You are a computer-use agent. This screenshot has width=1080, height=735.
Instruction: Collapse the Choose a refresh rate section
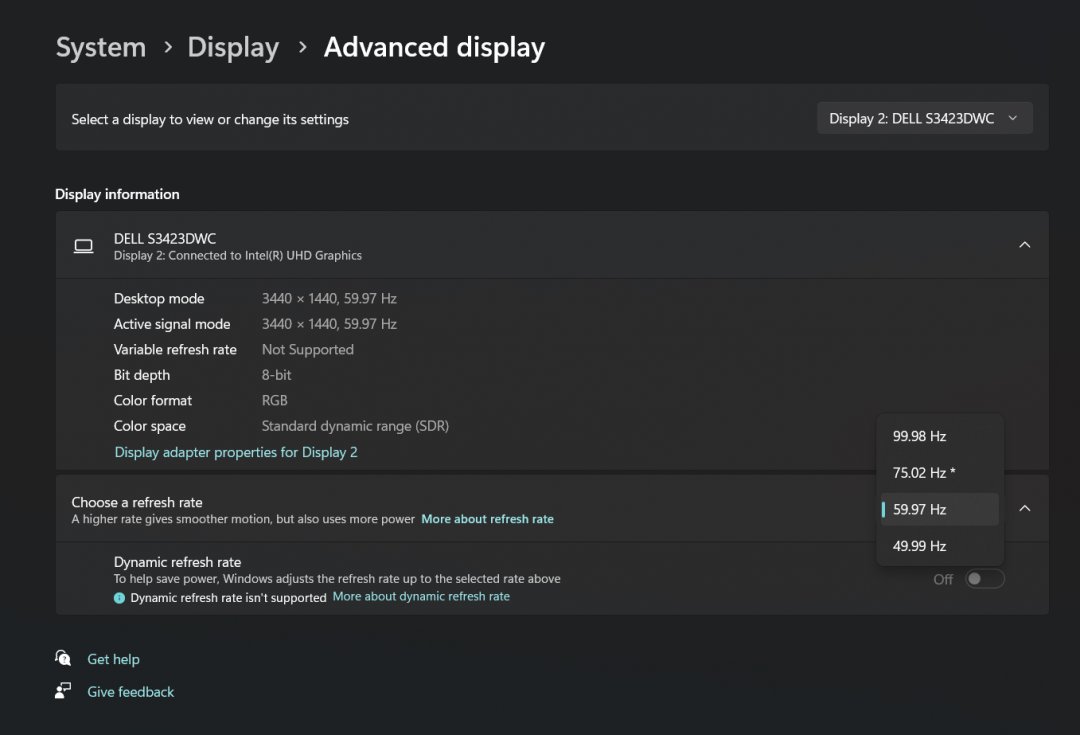(x=1025, y=508)
